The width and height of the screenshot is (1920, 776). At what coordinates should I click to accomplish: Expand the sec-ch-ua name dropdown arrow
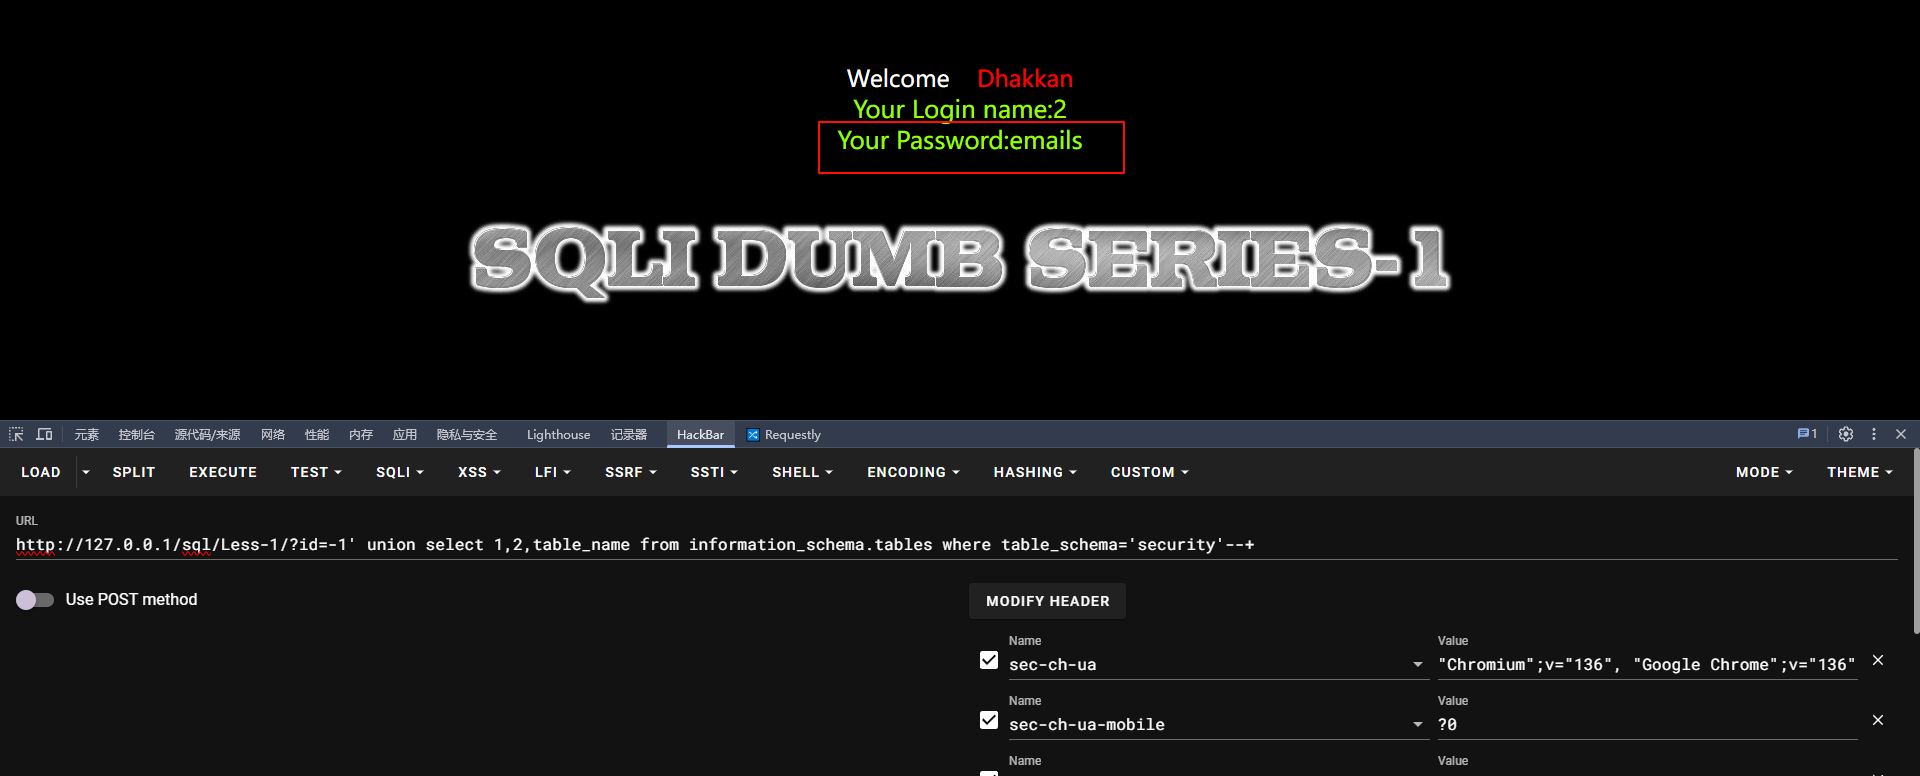tap(1417, 665)
